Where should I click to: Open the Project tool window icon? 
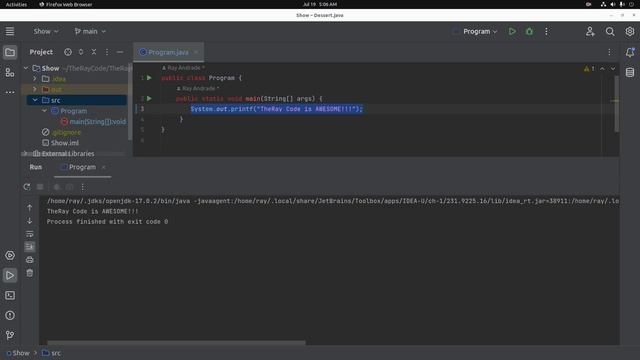(x=10, y=52)
